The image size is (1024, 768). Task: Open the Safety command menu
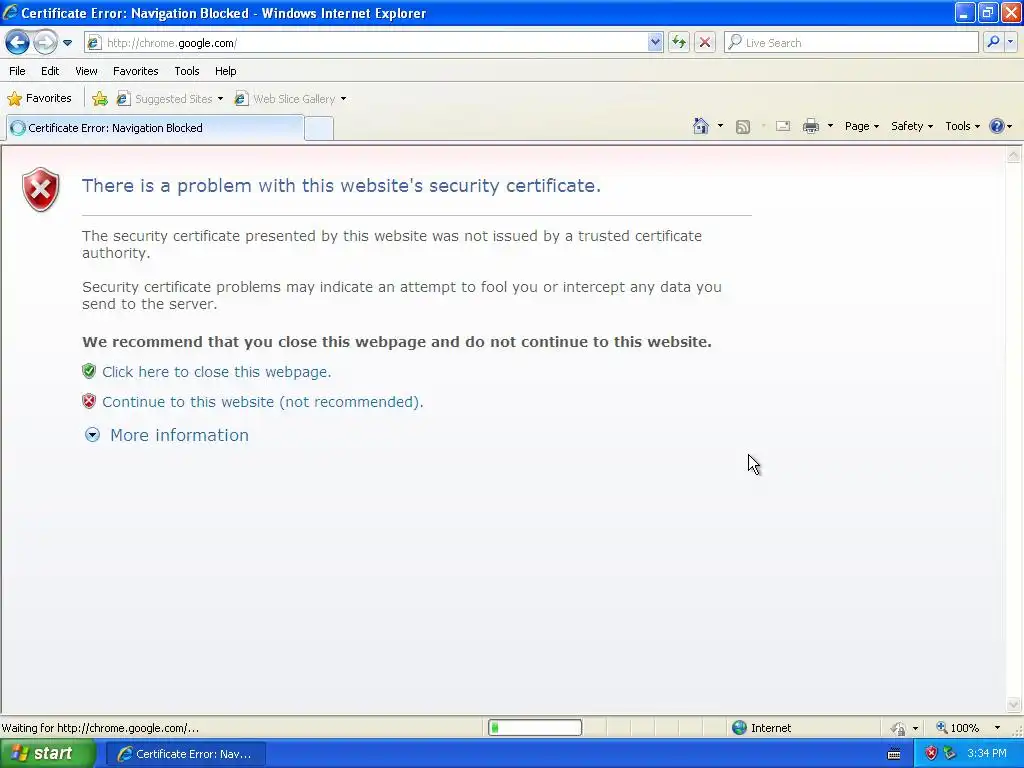pyautogui.click(x=912, y=126)
